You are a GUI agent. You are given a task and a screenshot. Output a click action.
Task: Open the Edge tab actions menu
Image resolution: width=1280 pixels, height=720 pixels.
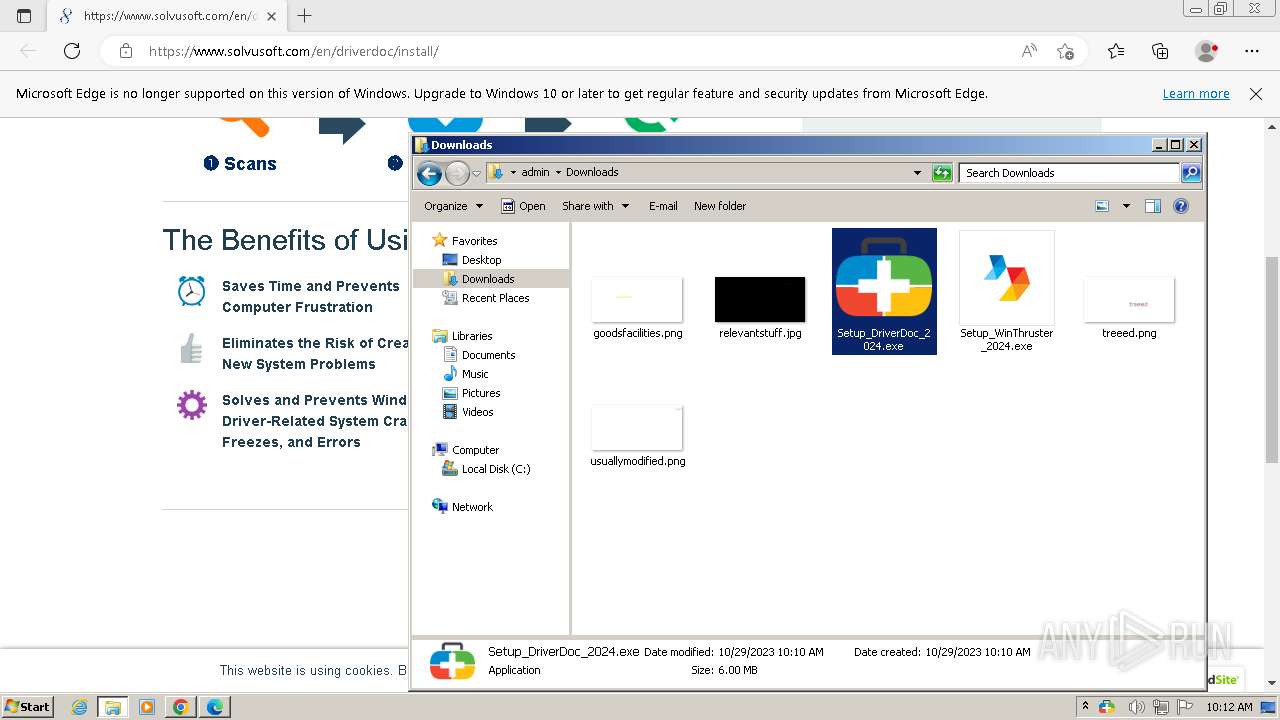24,16
